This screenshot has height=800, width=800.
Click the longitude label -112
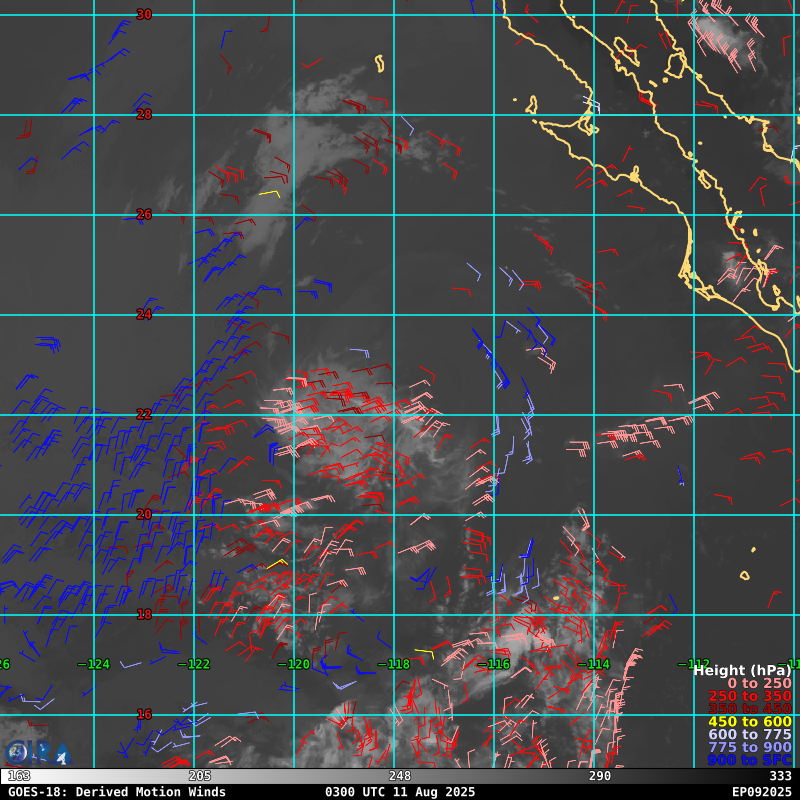694,664
